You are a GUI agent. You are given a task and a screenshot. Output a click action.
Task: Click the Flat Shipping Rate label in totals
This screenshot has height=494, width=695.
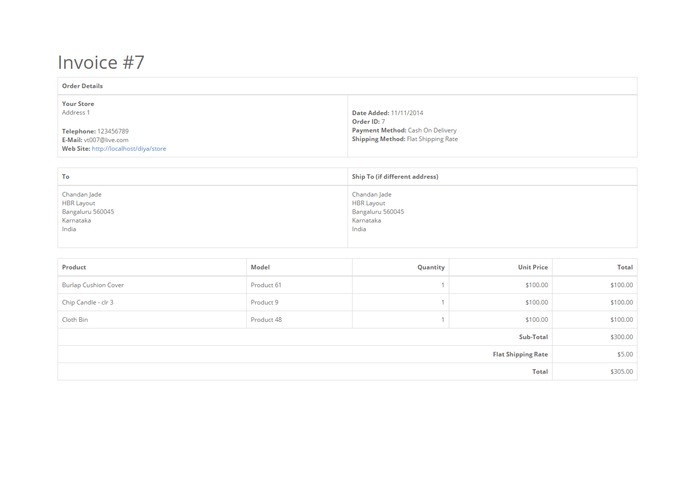[520, 354]
